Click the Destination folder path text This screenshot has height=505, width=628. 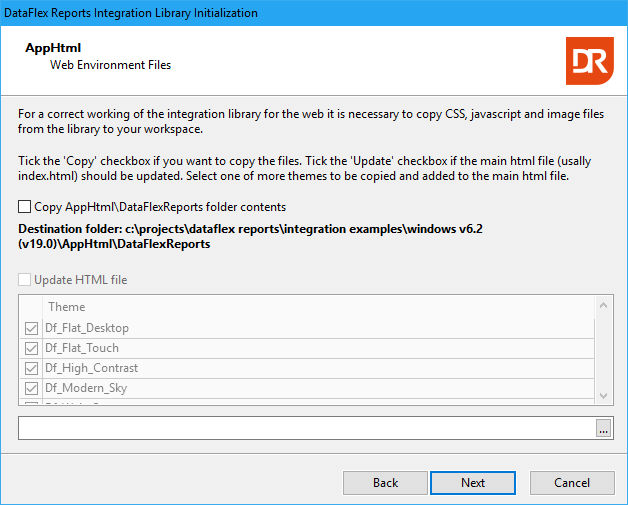tap(250, 236)
